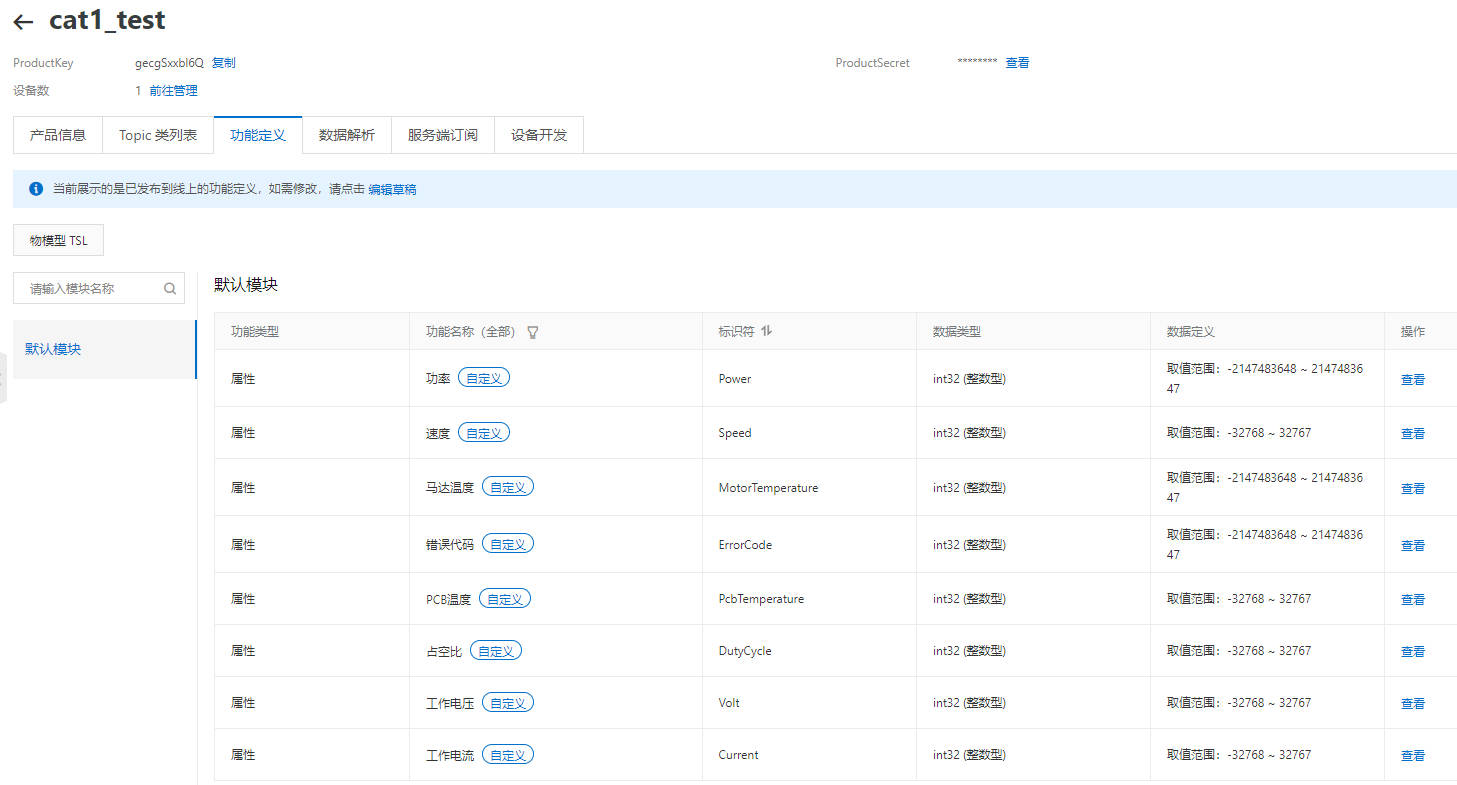
Task: Click the 自定义 tag beside PCB温度
Action: click(505, 598)
